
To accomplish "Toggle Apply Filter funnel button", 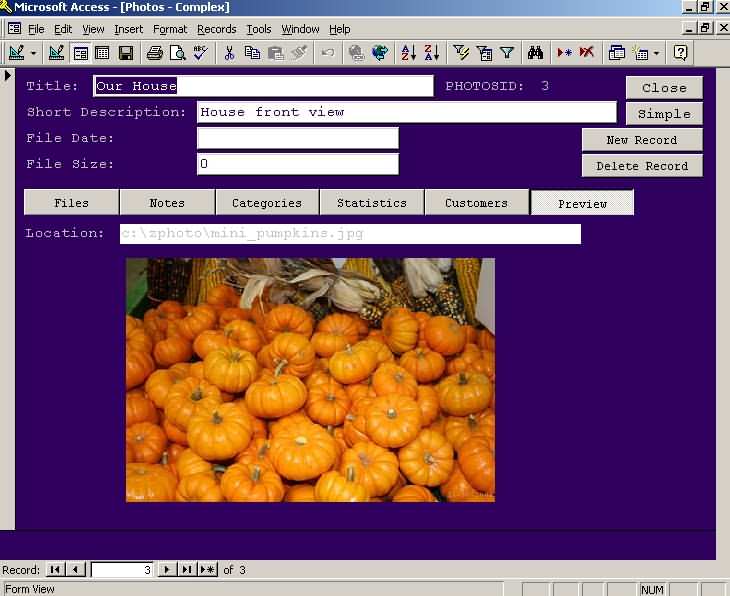I will pos(507,53).
